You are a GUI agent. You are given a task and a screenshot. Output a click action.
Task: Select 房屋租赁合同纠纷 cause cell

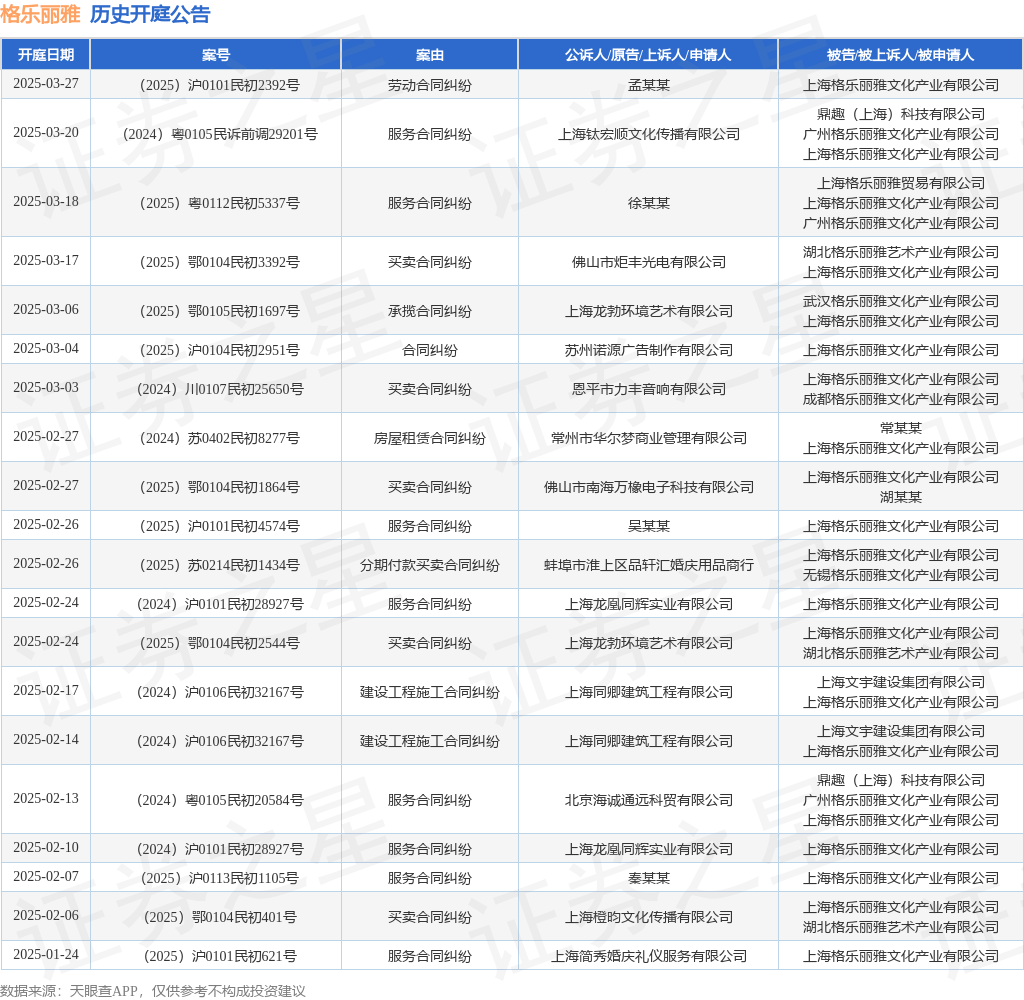tap(430, 438)
